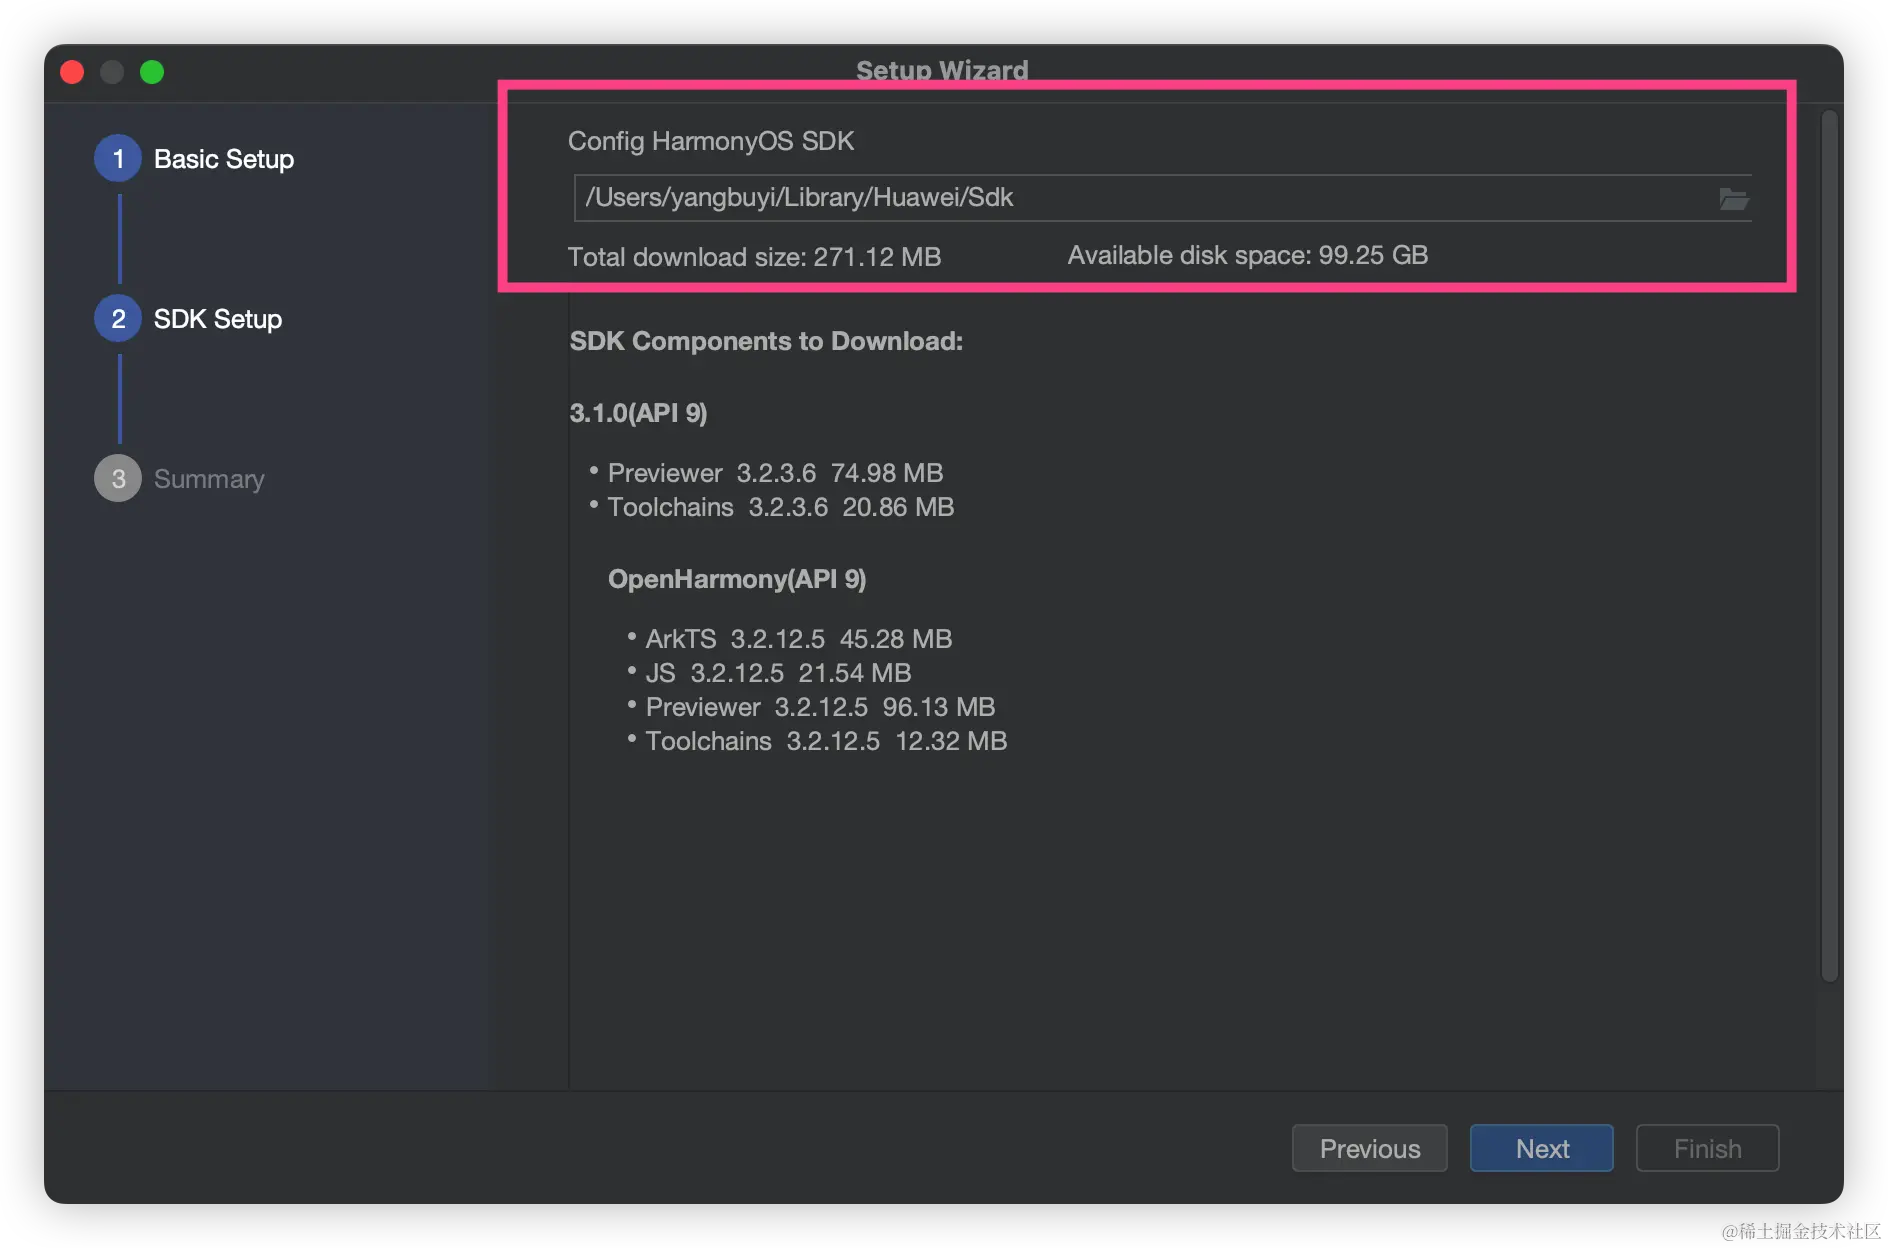Click the 'Total download size: 271.12 MB' text
Viewport: 1888px width, 1248px height.
click(754, 257)
